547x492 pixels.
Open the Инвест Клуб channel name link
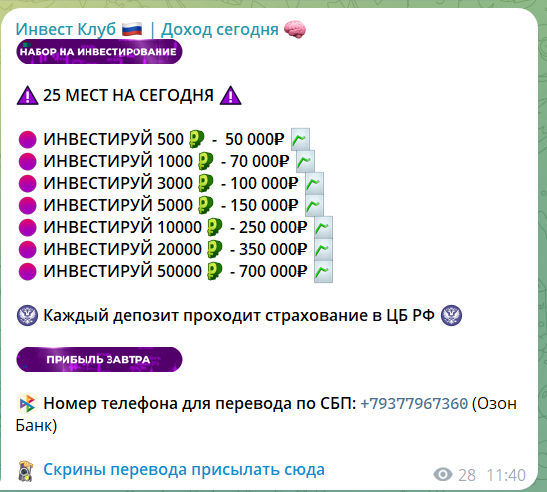[x=161, y=29]
